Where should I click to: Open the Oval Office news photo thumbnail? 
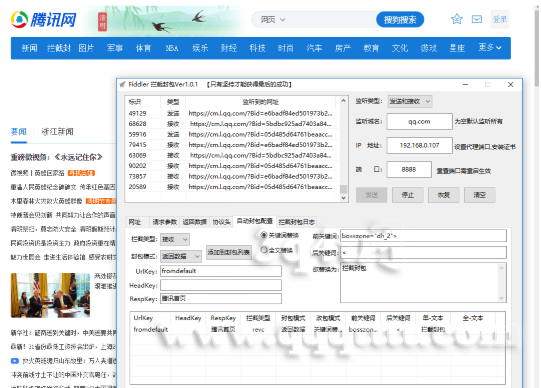50,295
